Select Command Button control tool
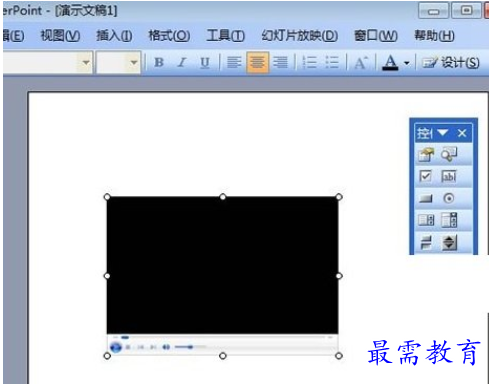The width and height of the screenshot is (489, 384). coord(426,199)
